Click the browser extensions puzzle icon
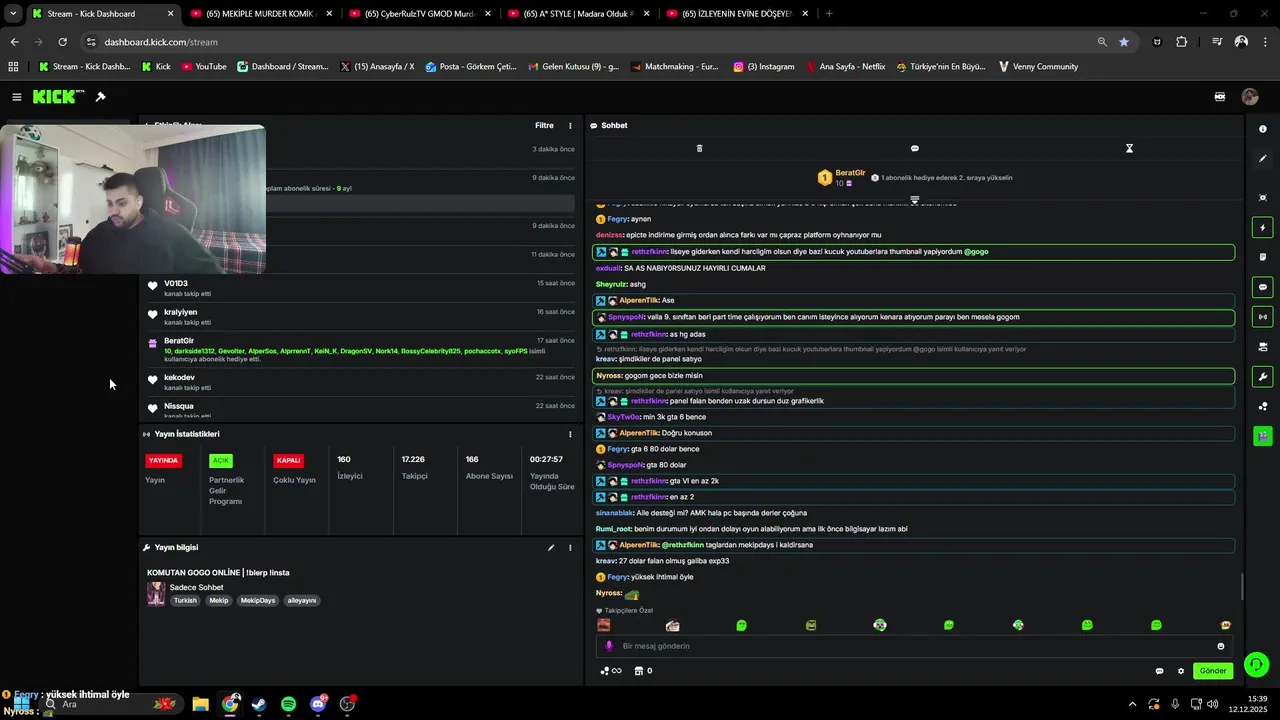The image size is (1280, 720). click(1182, 42)
